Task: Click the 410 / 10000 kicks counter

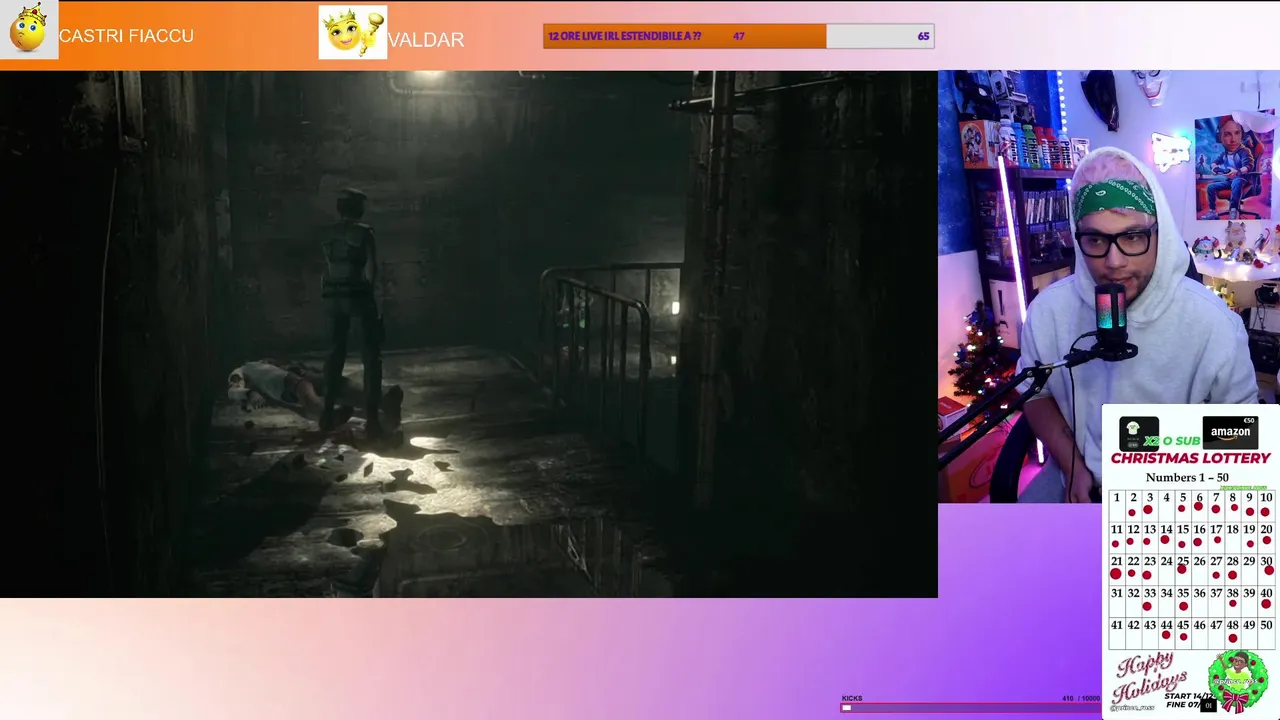Action: pyautogui.click(x=1080, y=698)
